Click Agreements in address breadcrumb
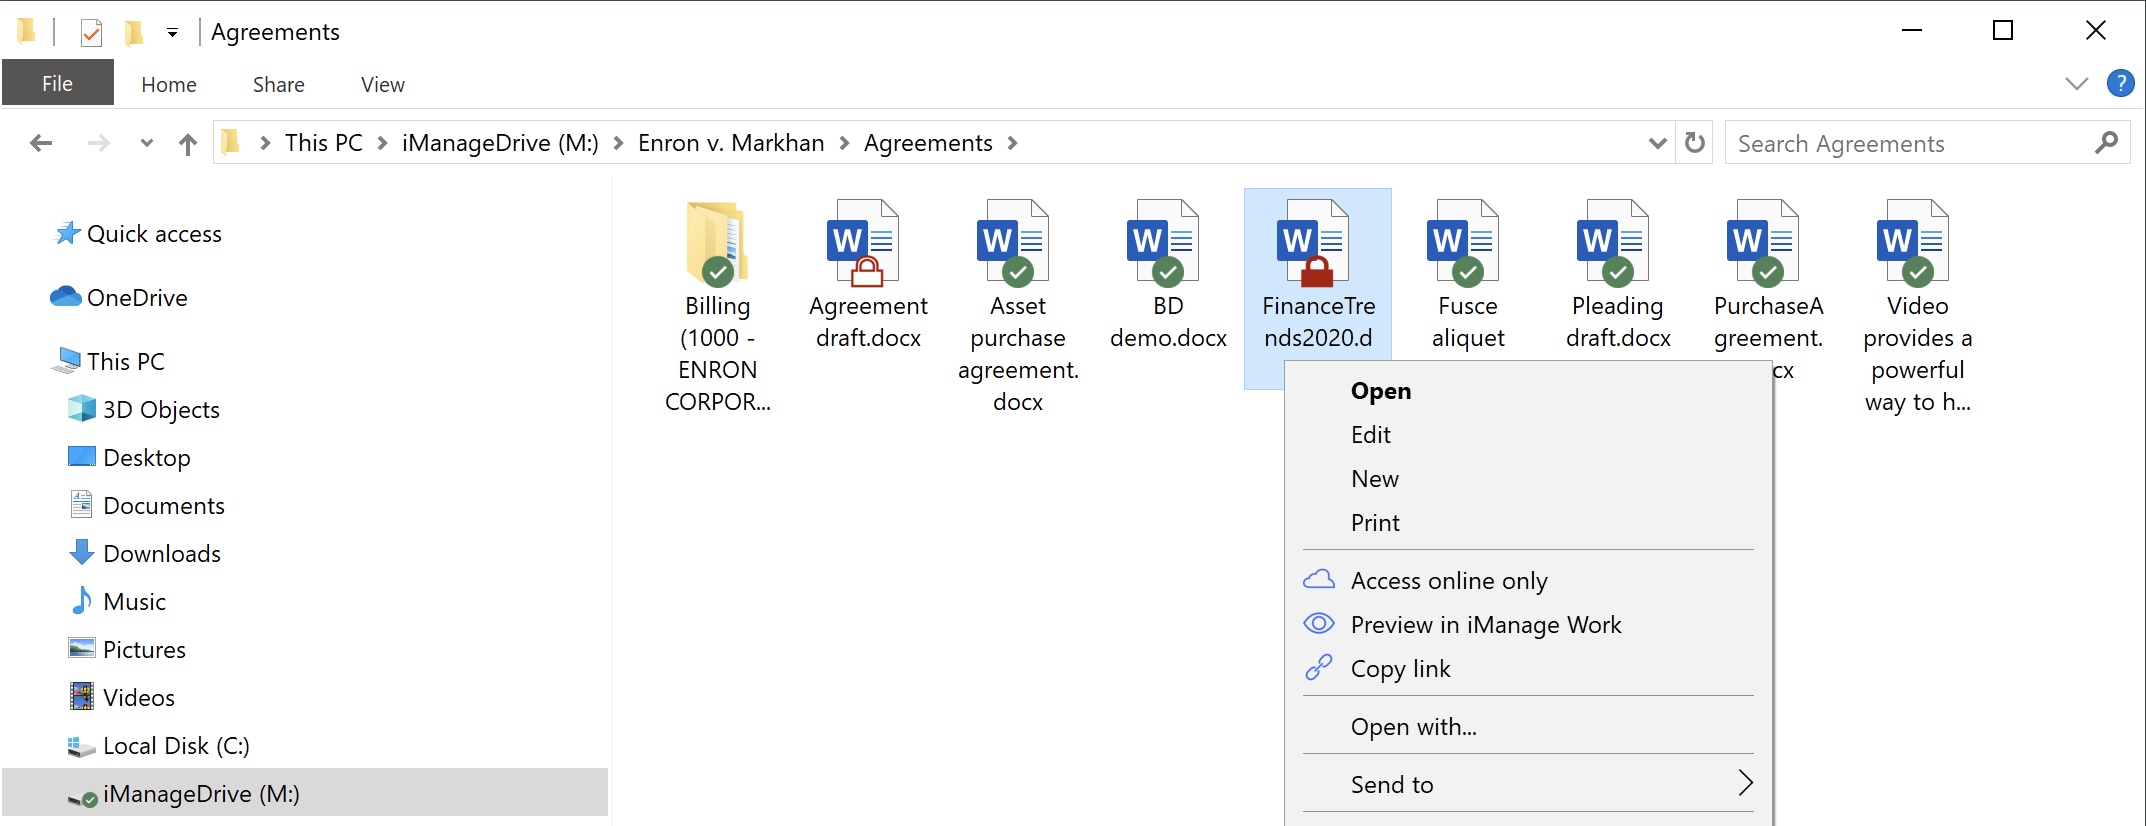 point(928,143)
